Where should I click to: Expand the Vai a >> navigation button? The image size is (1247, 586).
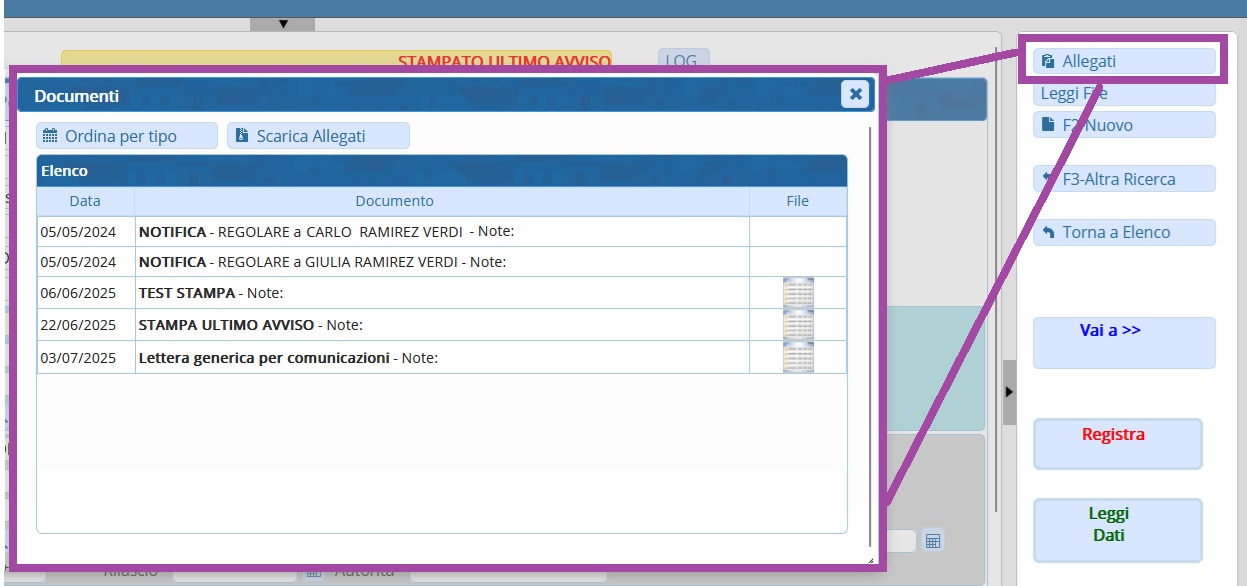1124,342
